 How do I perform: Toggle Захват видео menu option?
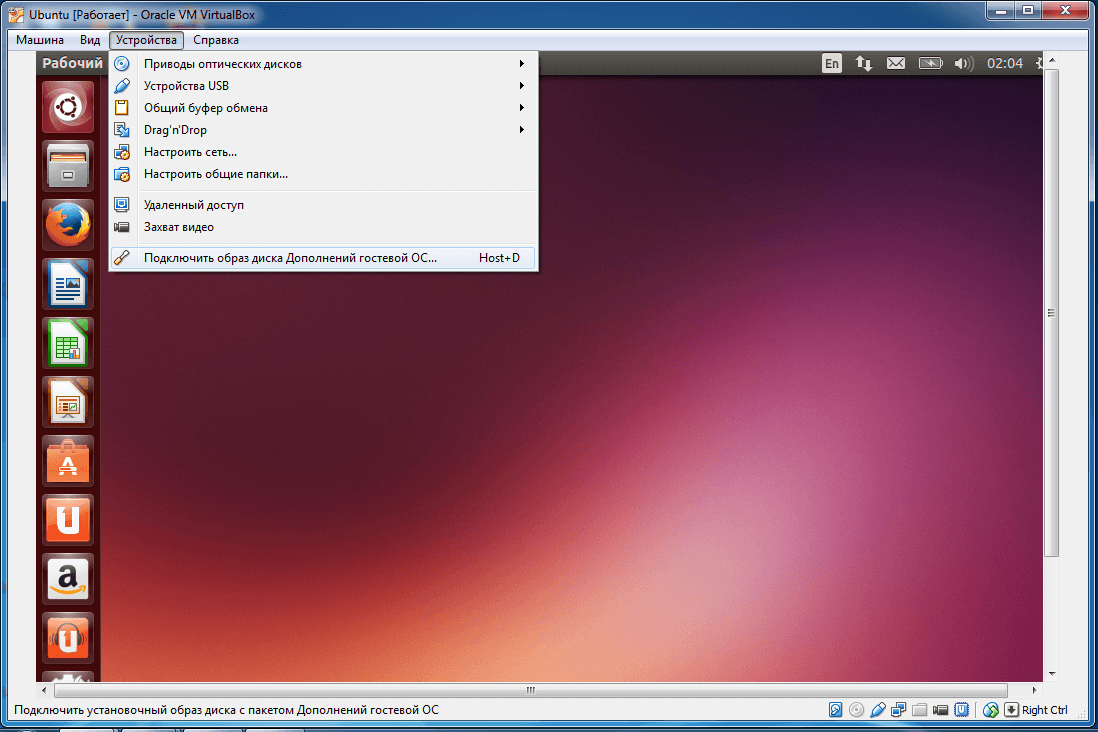coord(324,227)
